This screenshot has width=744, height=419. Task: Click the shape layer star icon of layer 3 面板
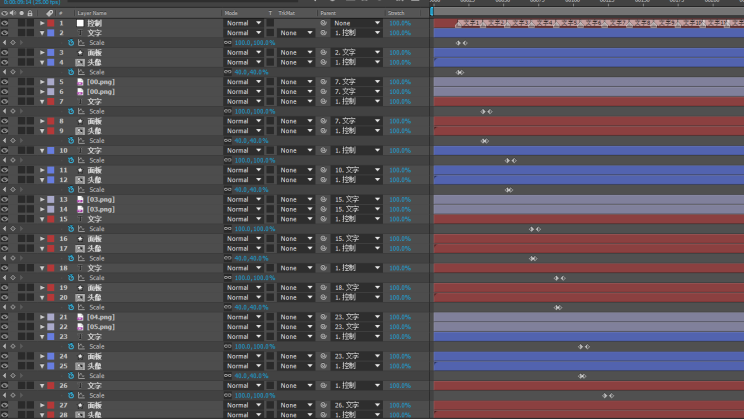[80, 53]
